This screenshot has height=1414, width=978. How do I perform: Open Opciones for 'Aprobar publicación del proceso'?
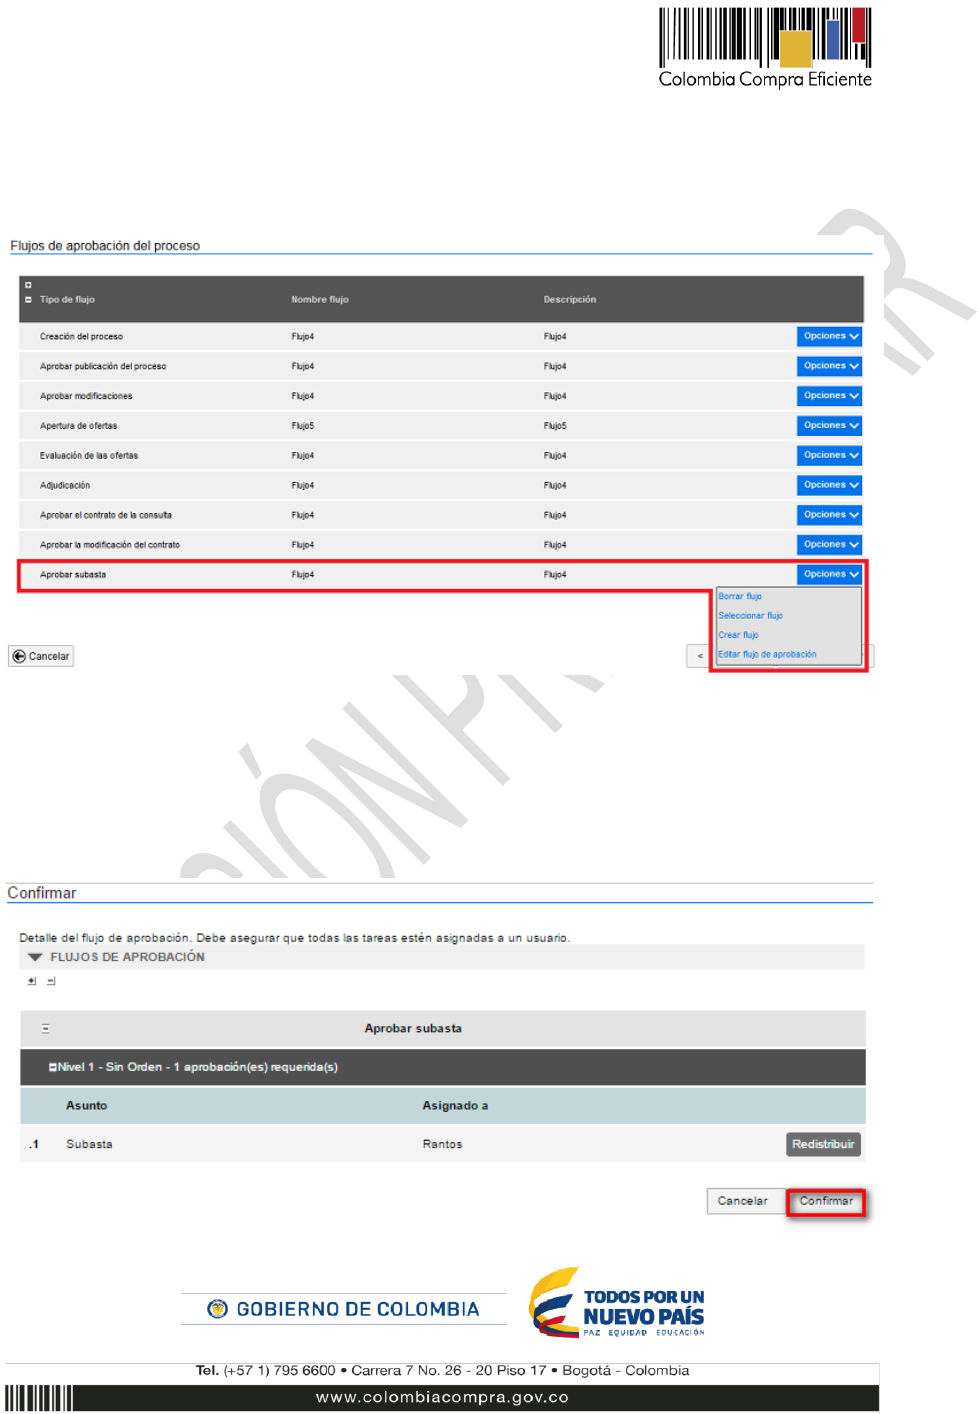click(x=829, y=366)
